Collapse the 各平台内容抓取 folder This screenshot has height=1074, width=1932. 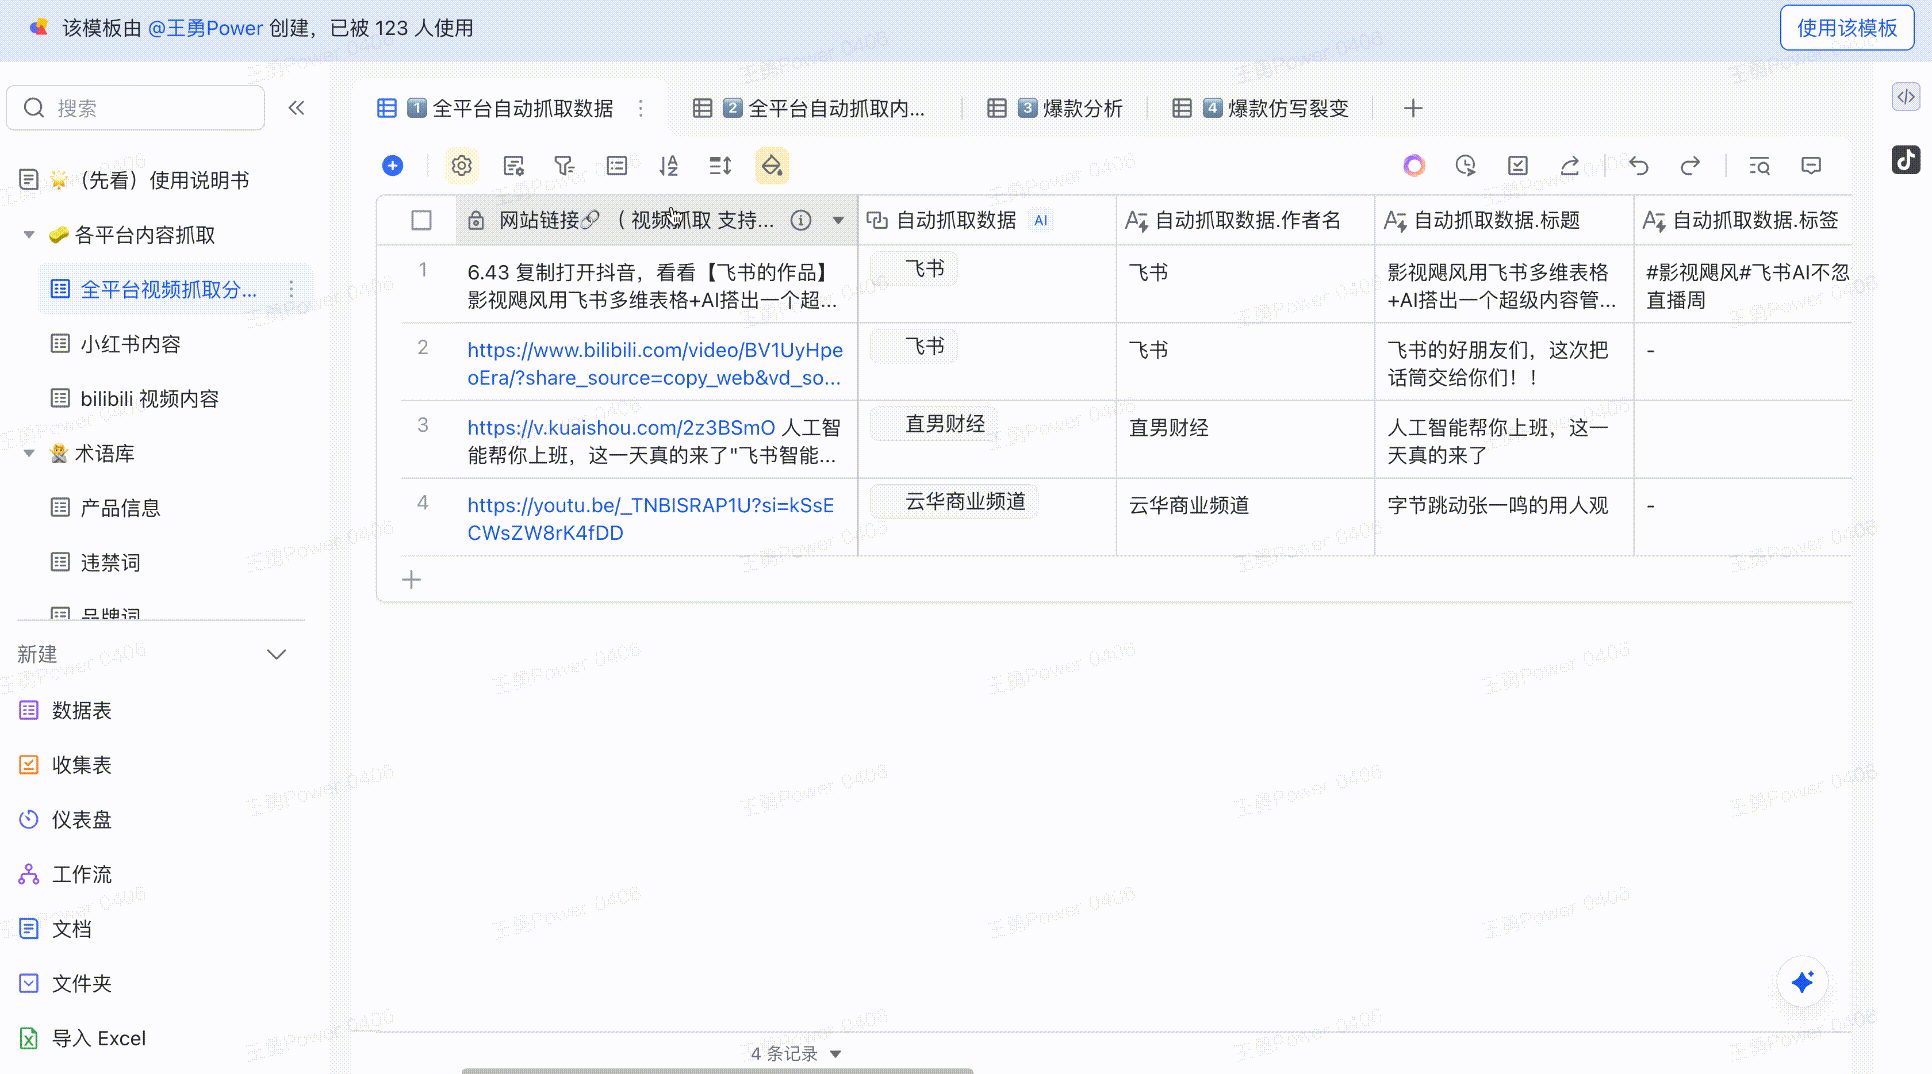[x=29, y=235]
